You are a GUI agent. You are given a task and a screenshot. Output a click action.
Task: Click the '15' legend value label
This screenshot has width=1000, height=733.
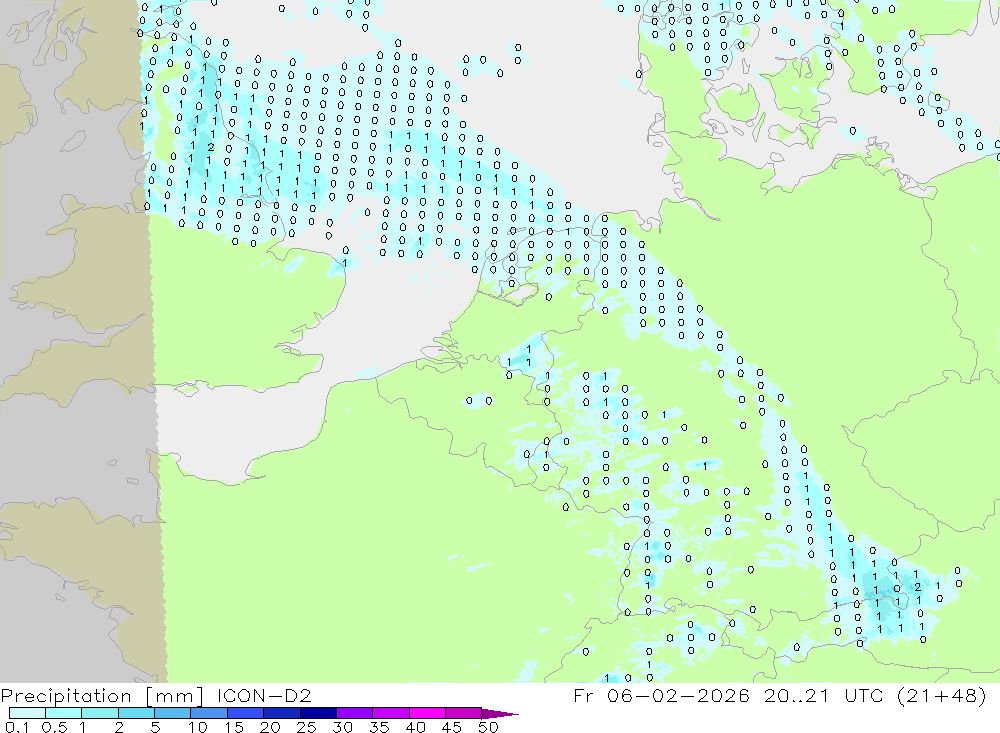coord(233,727)
